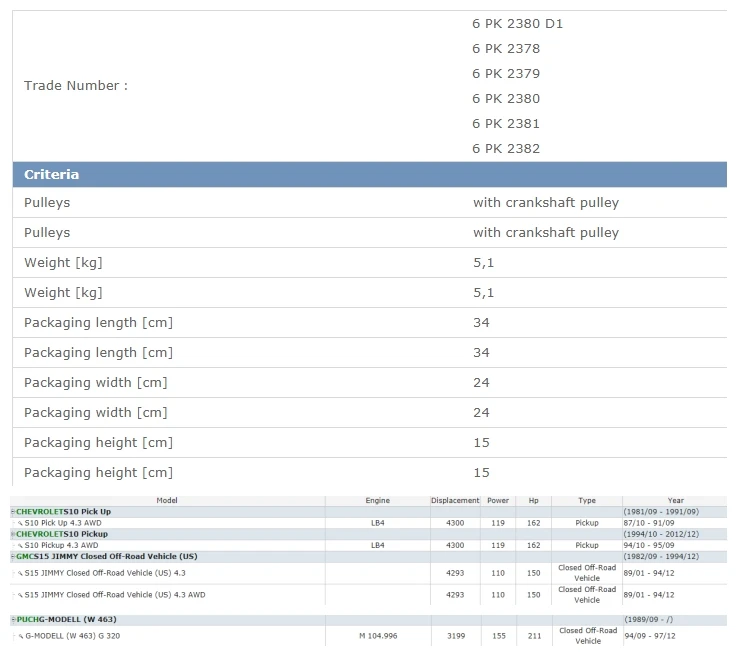Click the Power column header

pyautogui.click(x=498, y=501)
